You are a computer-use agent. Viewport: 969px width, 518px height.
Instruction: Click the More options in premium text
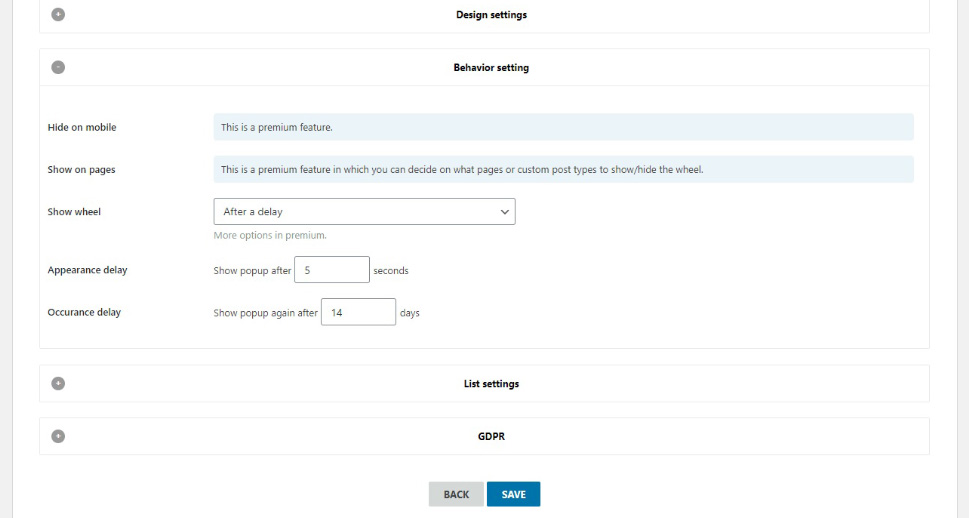point(270,236)
